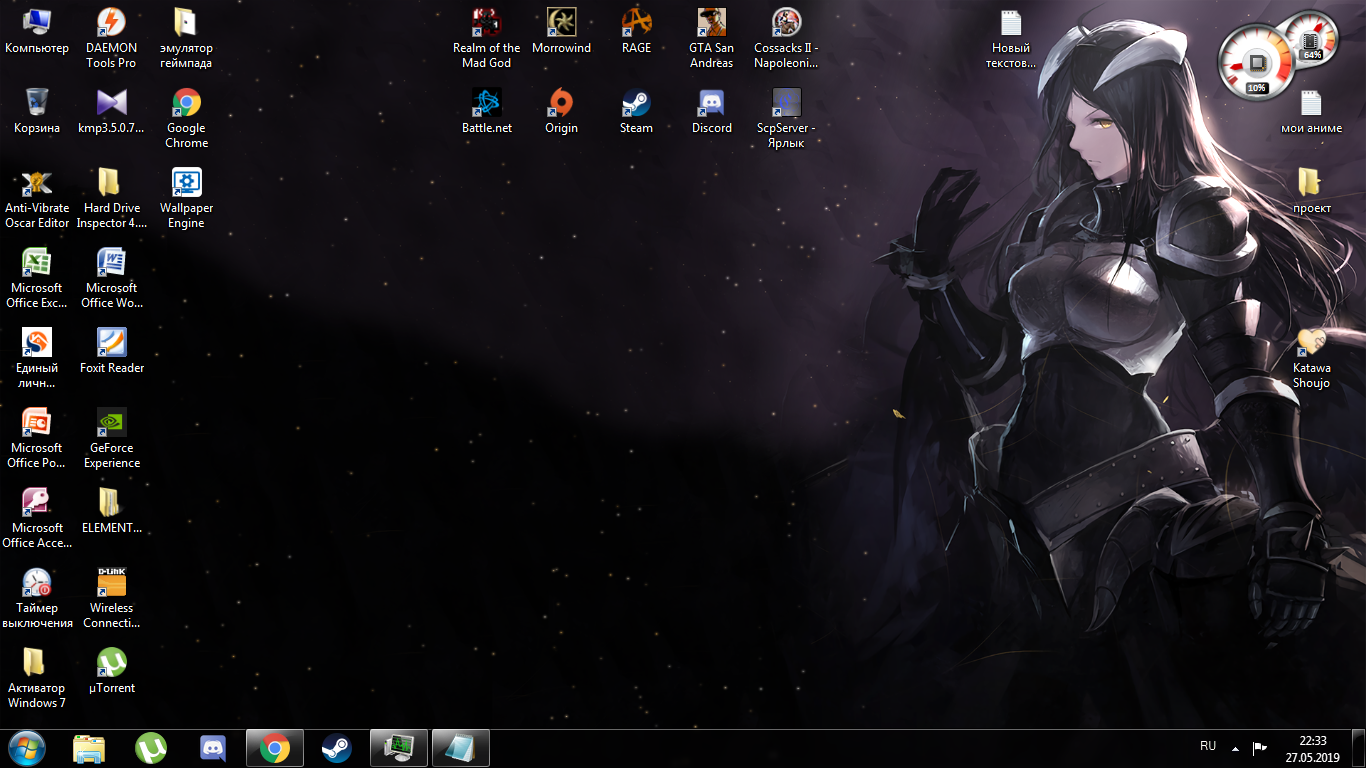The image size is (1366, 768).
Task: Select the Morrowind game shortcut
Action: pyautogui.click(x=561, y=31)
